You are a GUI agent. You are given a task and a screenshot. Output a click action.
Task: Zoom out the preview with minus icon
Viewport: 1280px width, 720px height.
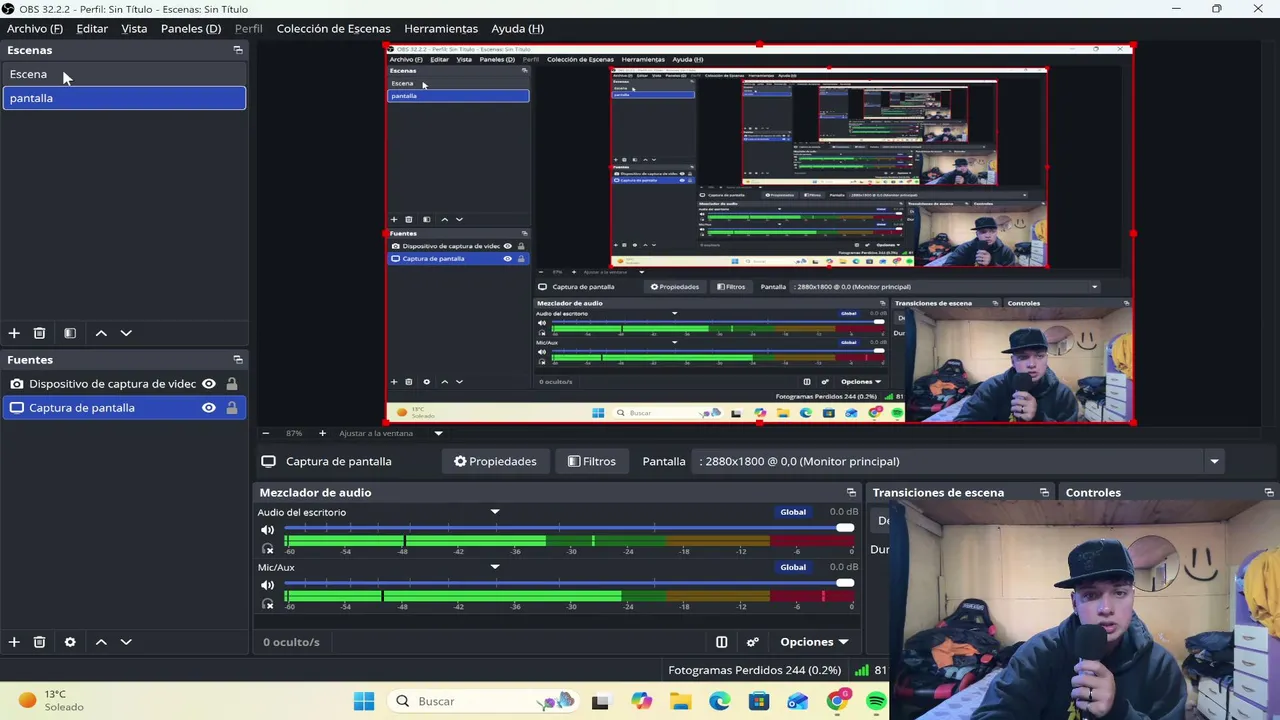pos(266,433)
